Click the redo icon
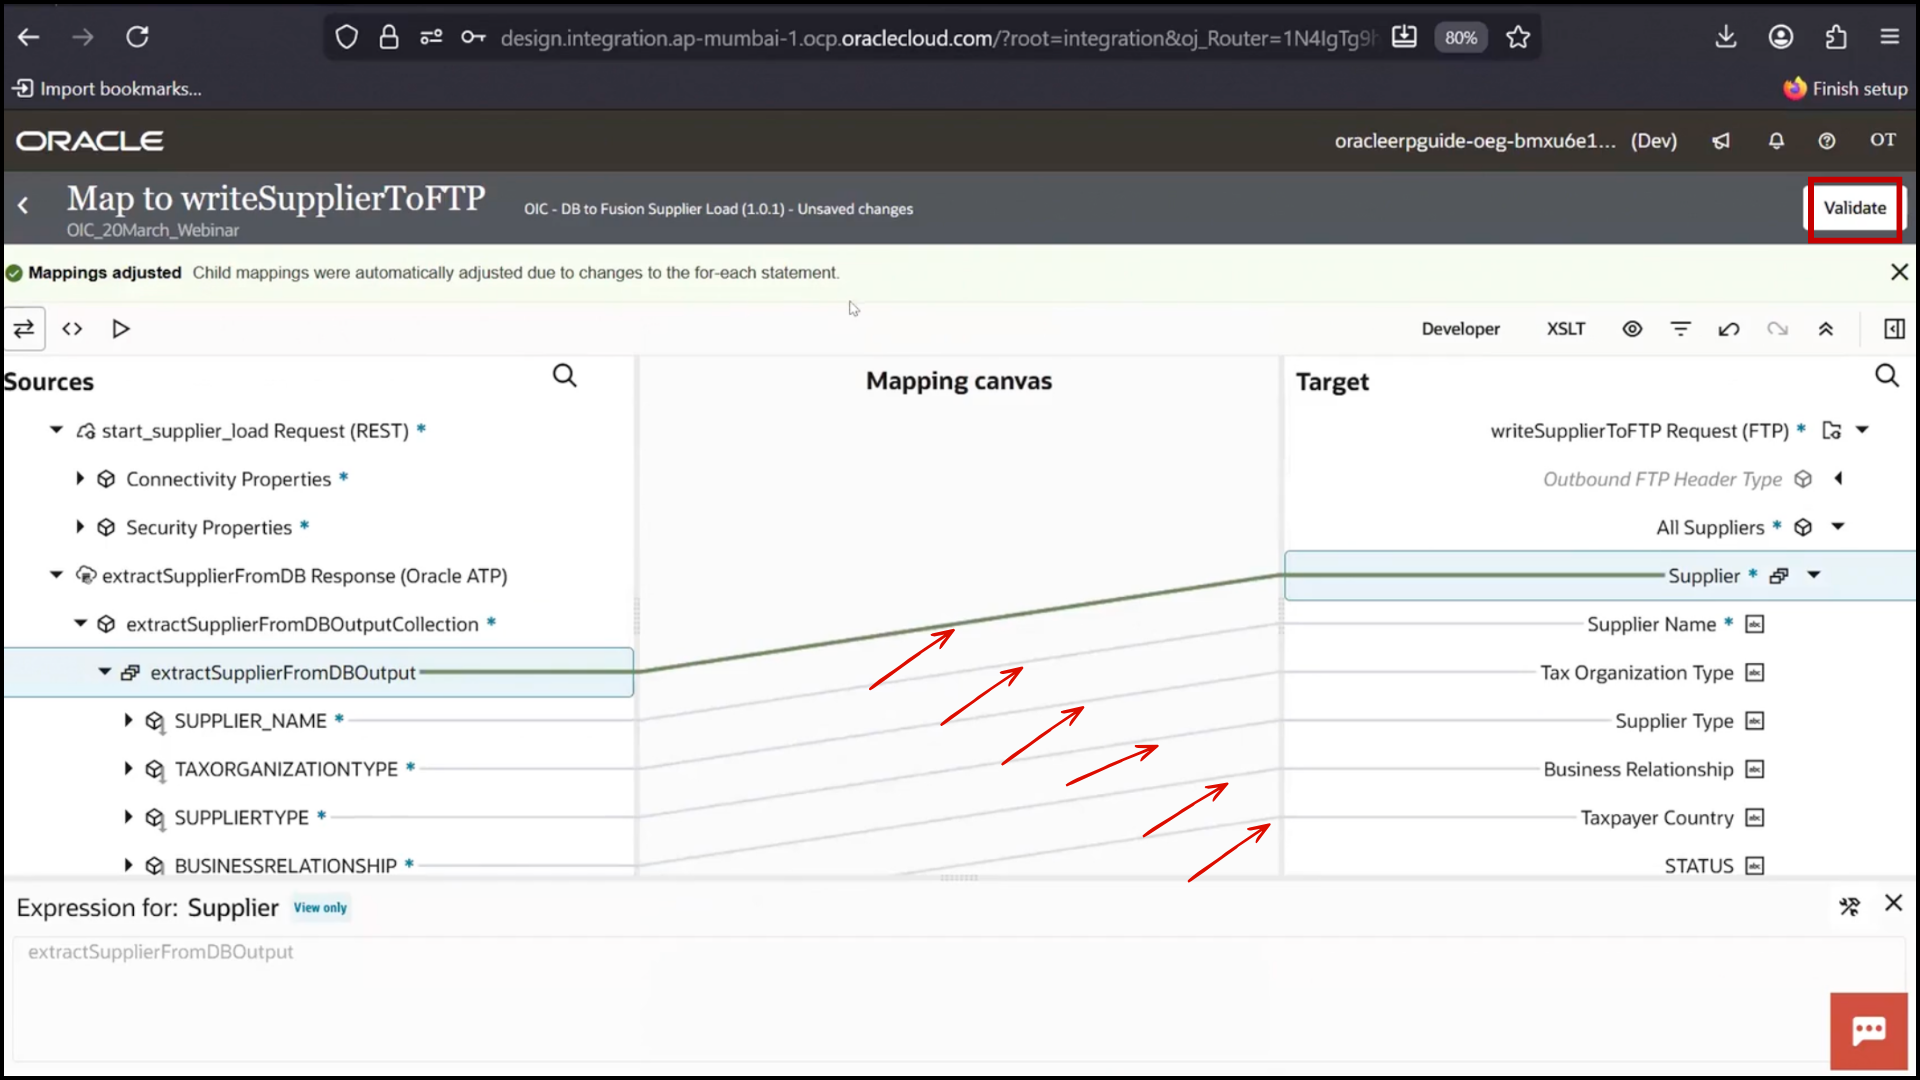This screenshot has height=1080, width=1920. point(1777,329)
